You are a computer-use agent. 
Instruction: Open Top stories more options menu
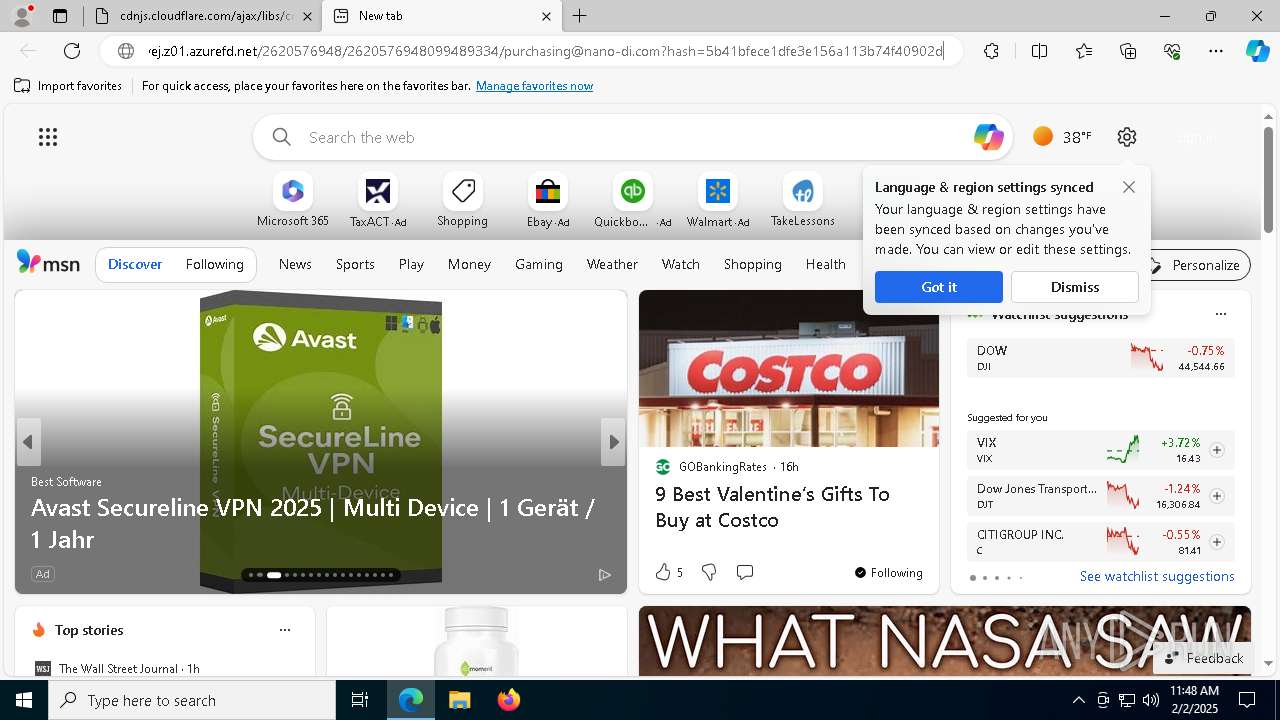coord(285,630)
